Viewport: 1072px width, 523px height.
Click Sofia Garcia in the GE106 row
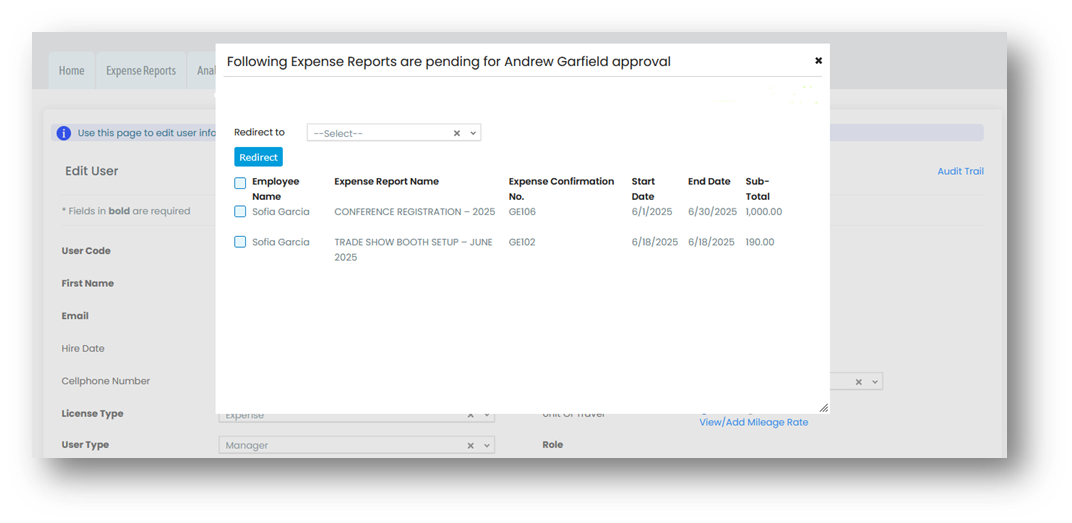(x=280, y=212)
